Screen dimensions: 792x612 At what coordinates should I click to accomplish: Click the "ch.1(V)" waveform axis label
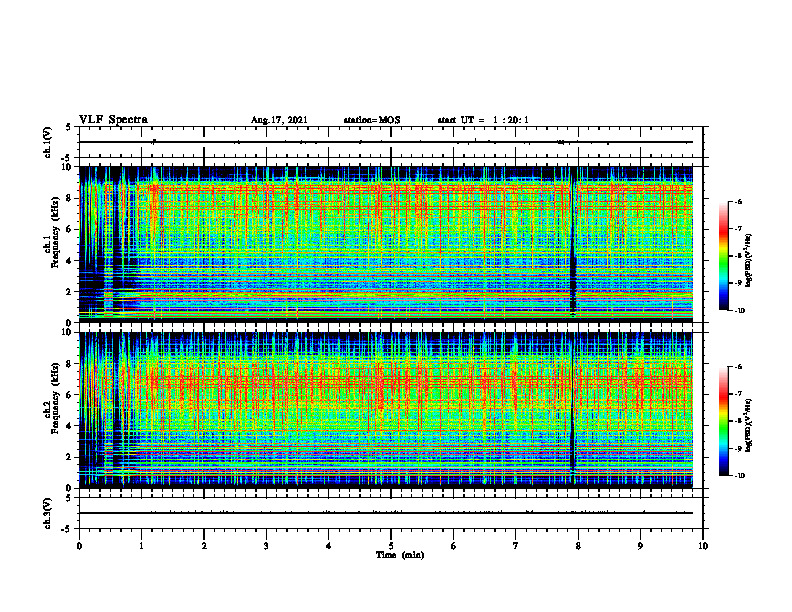[x=48, y=142]
